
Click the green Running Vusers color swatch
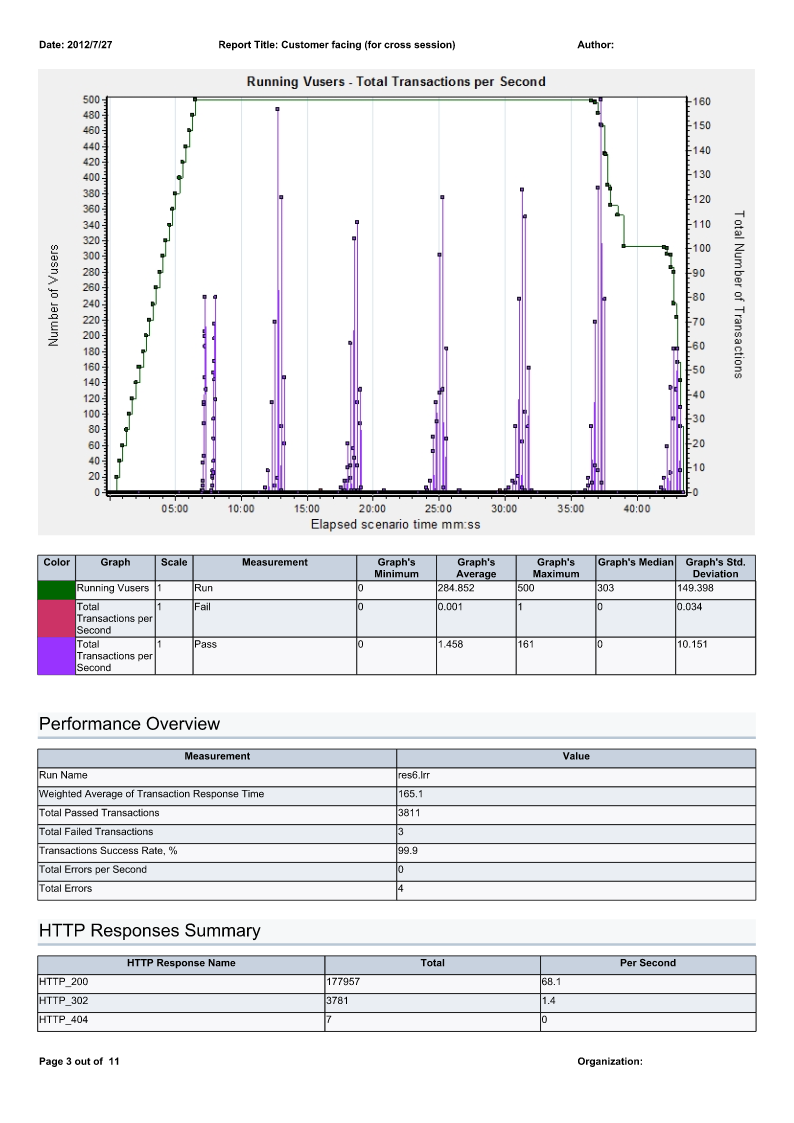(x=57, y=589)
